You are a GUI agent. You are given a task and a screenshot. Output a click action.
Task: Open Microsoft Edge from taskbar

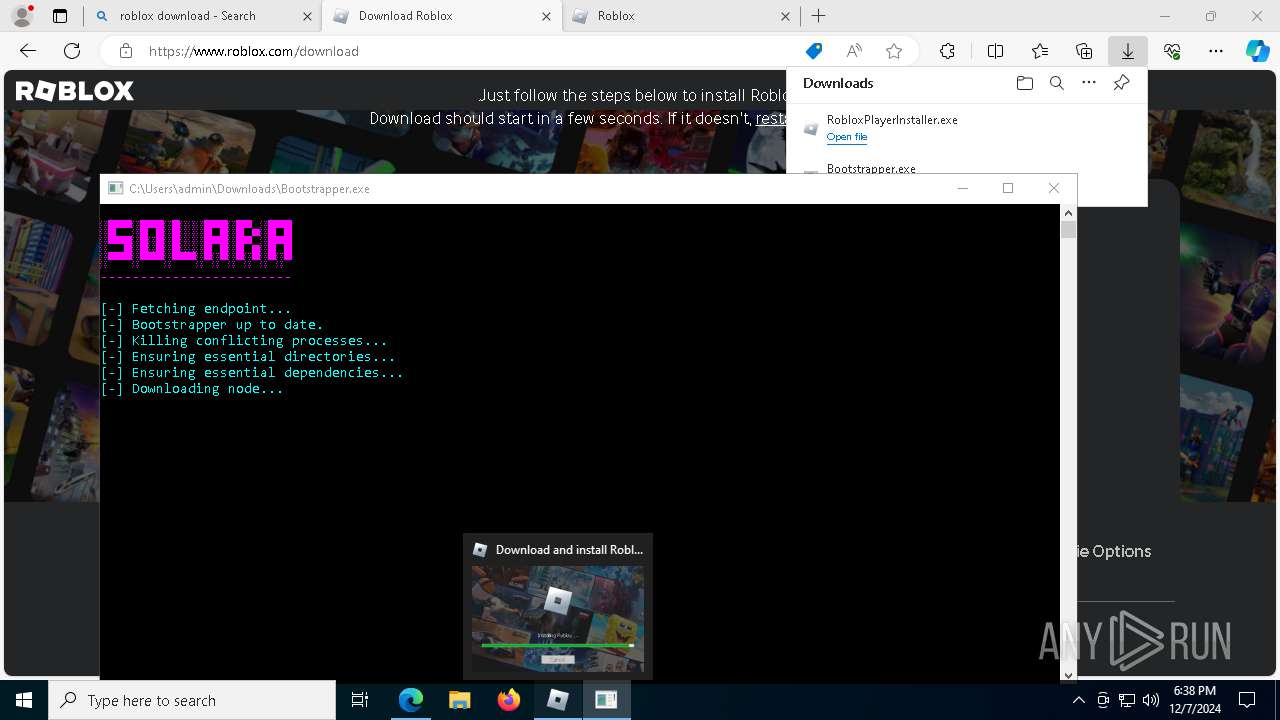[411, 700]
